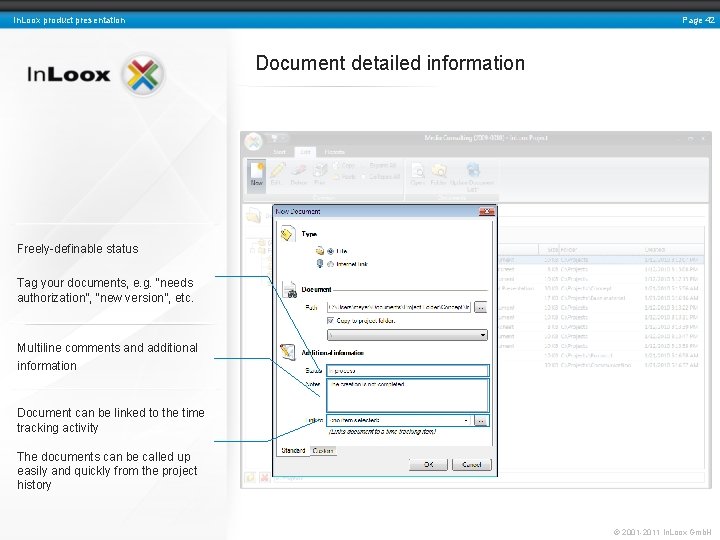This screenshot has height=540, width=720.
Task: Toggle Copy to project folder checkbox
Action: tap(331, 321)
